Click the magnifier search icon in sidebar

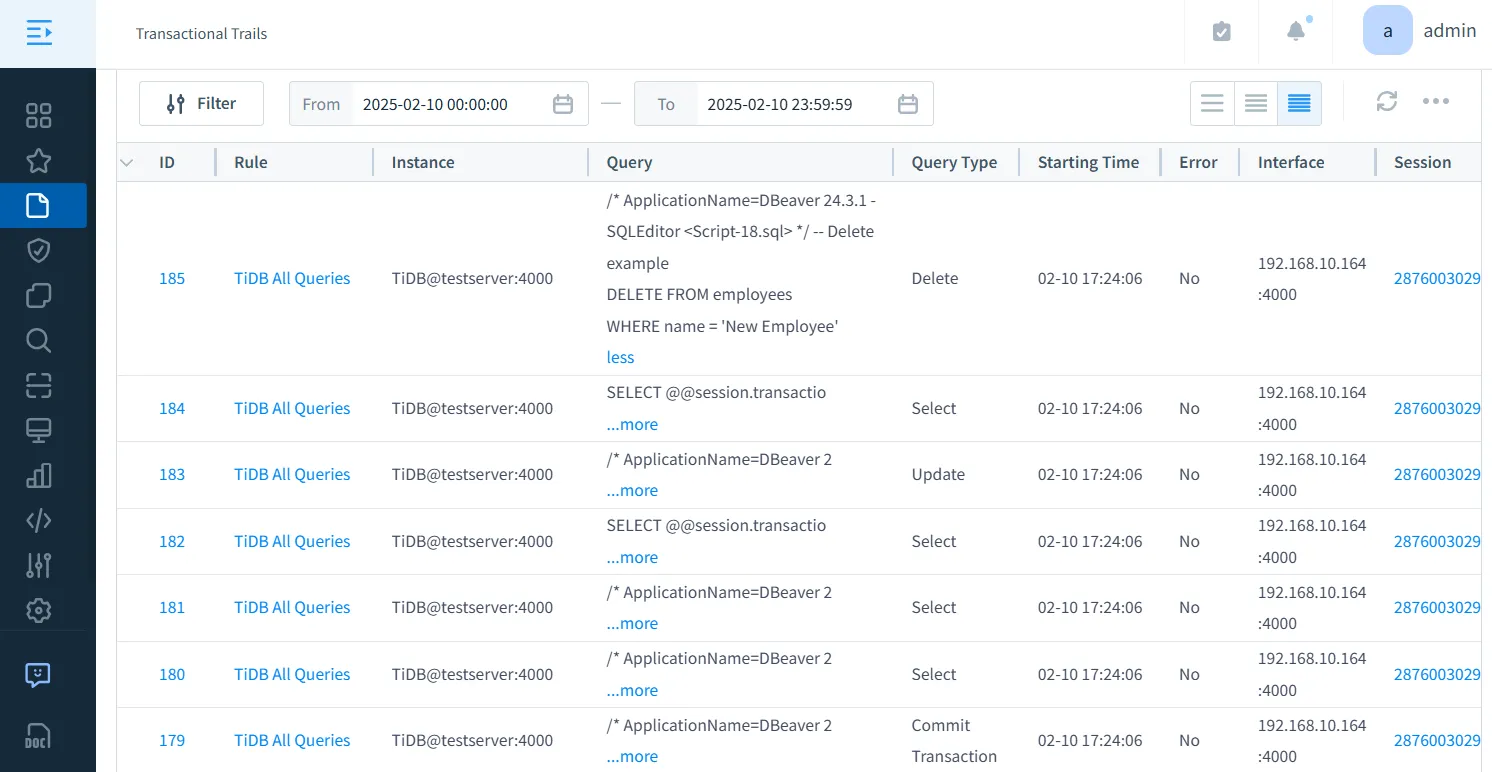point(38,341)
